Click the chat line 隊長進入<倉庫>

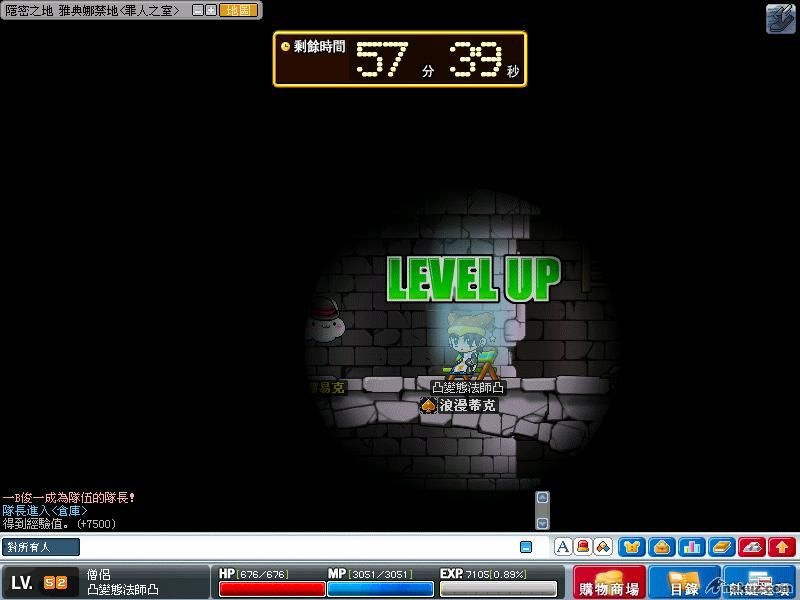45,511
